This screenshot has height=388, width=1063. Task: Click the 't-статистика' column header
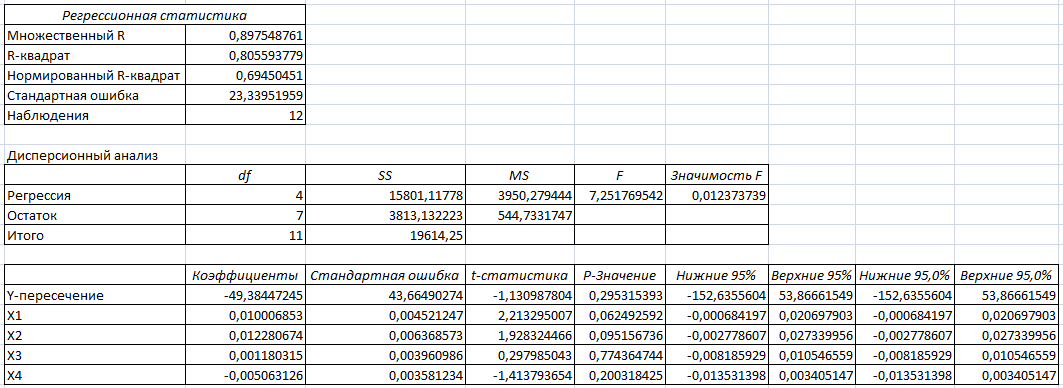(x=519, y=275)
